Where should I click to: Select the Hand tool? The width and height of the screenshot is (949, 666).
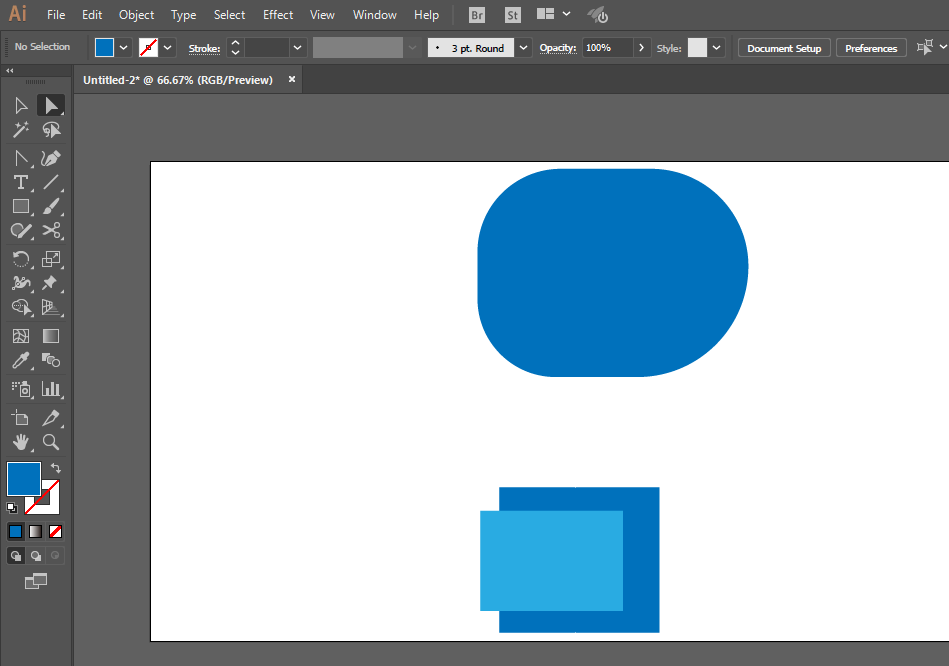20,442
